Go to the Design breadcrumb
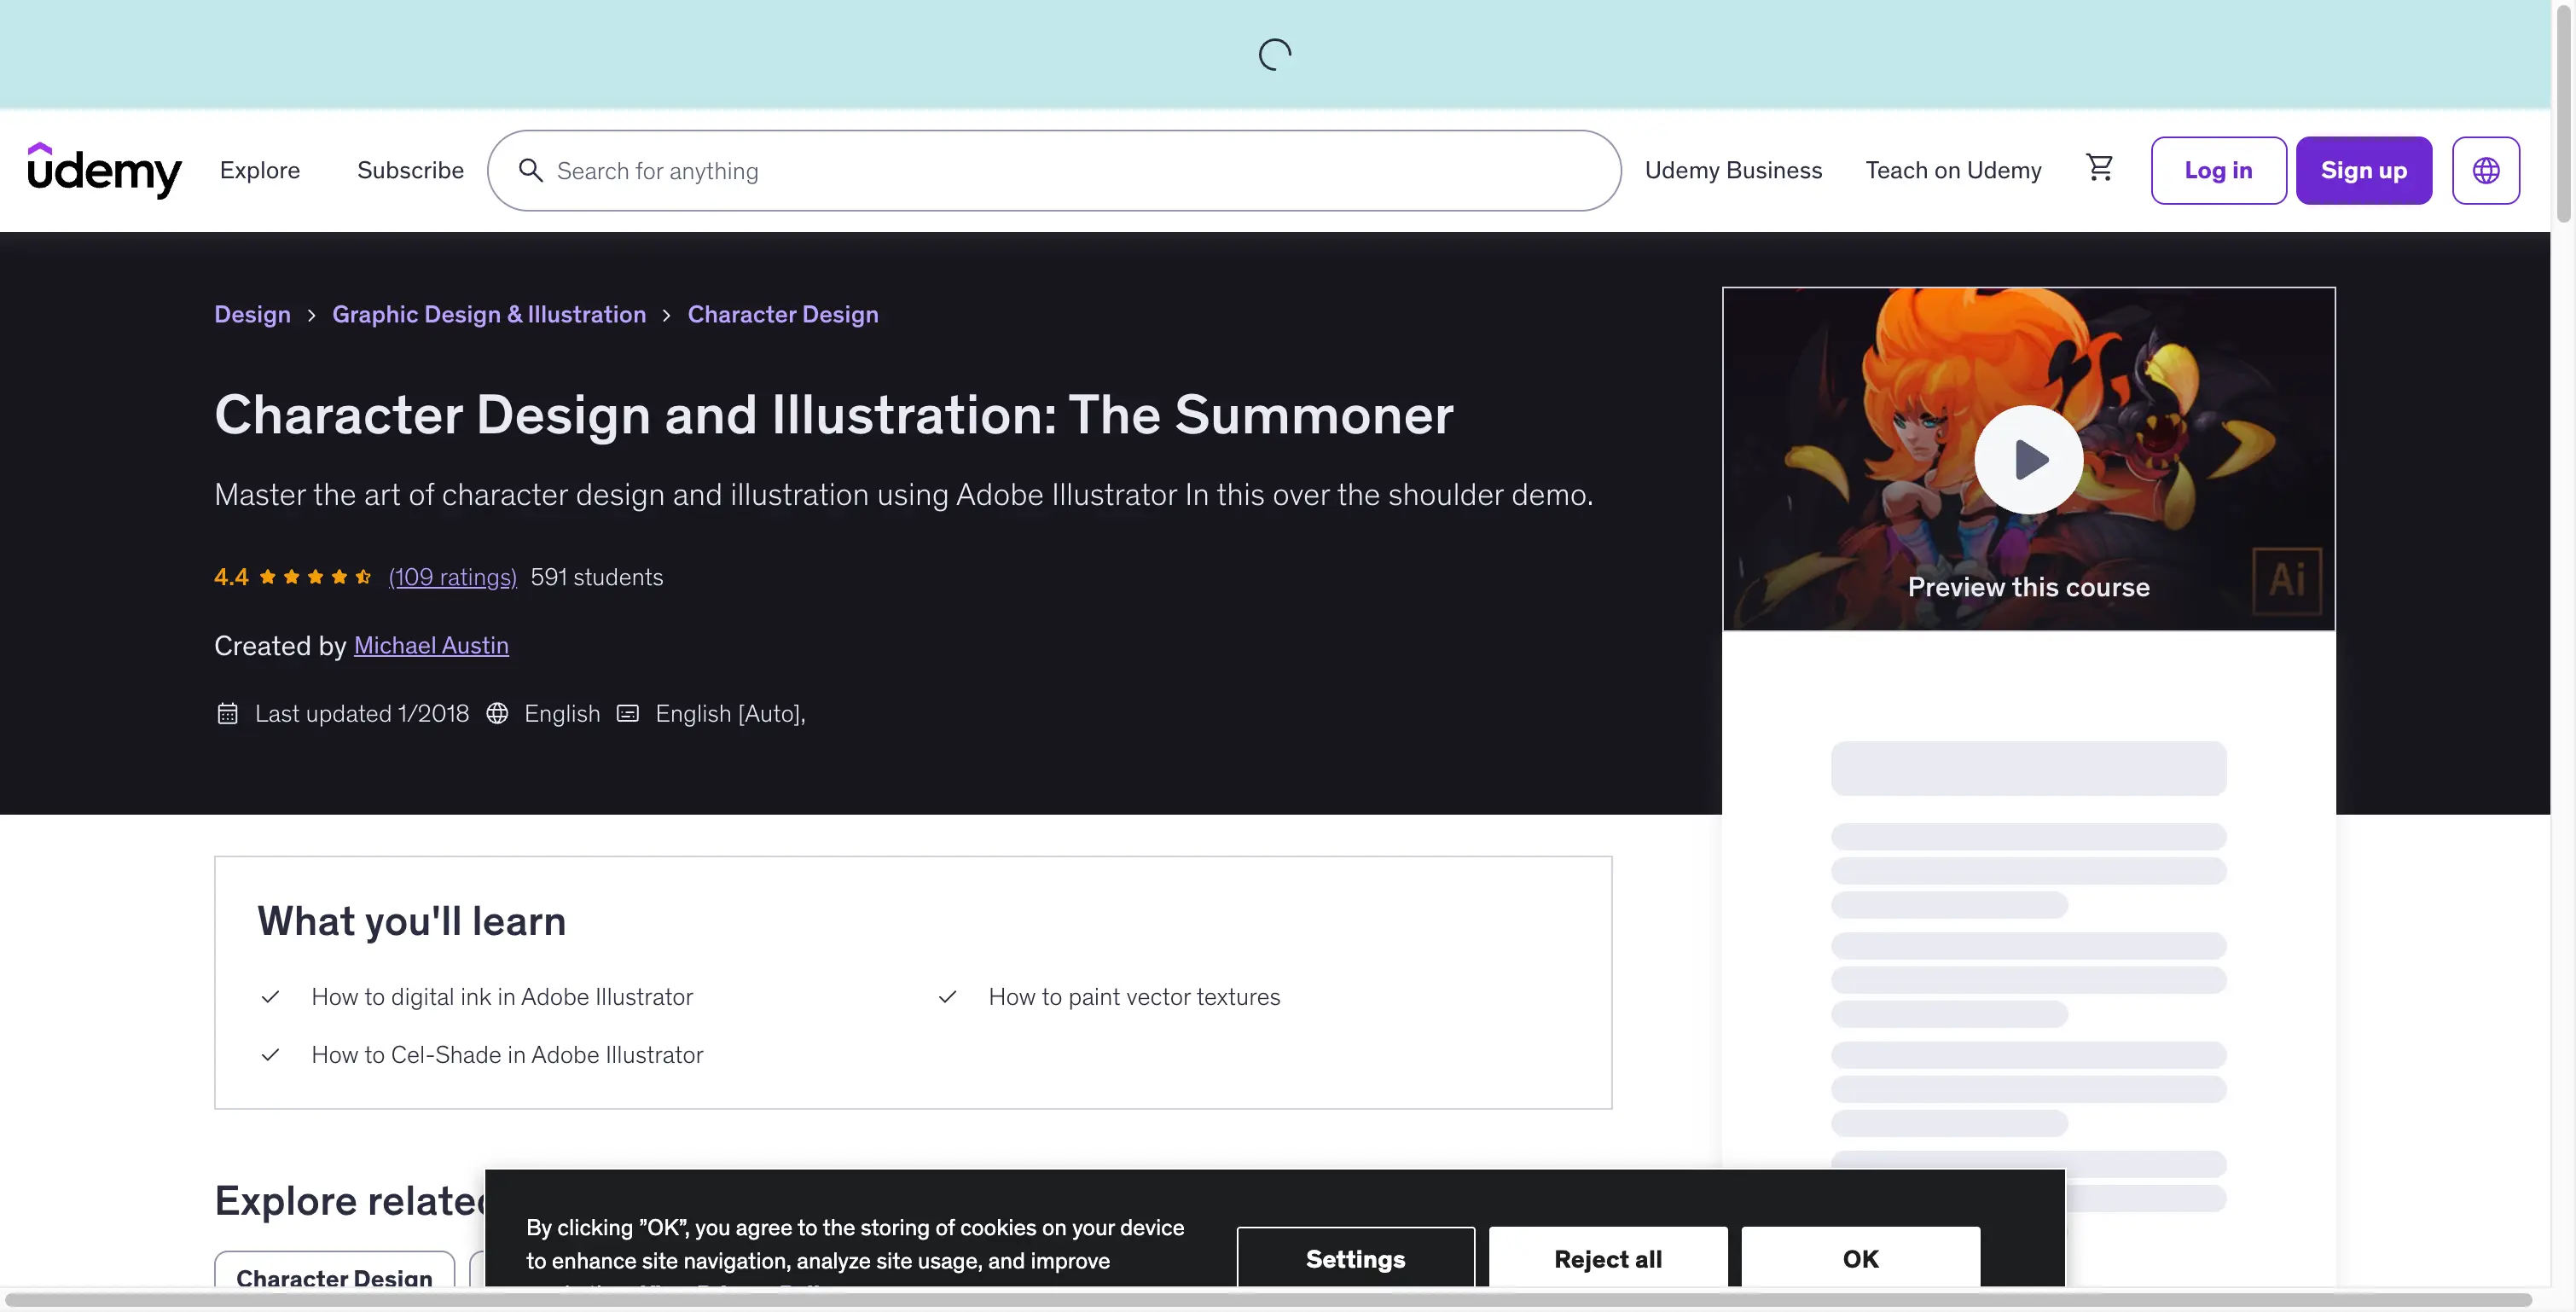 (x=252, y=314)
